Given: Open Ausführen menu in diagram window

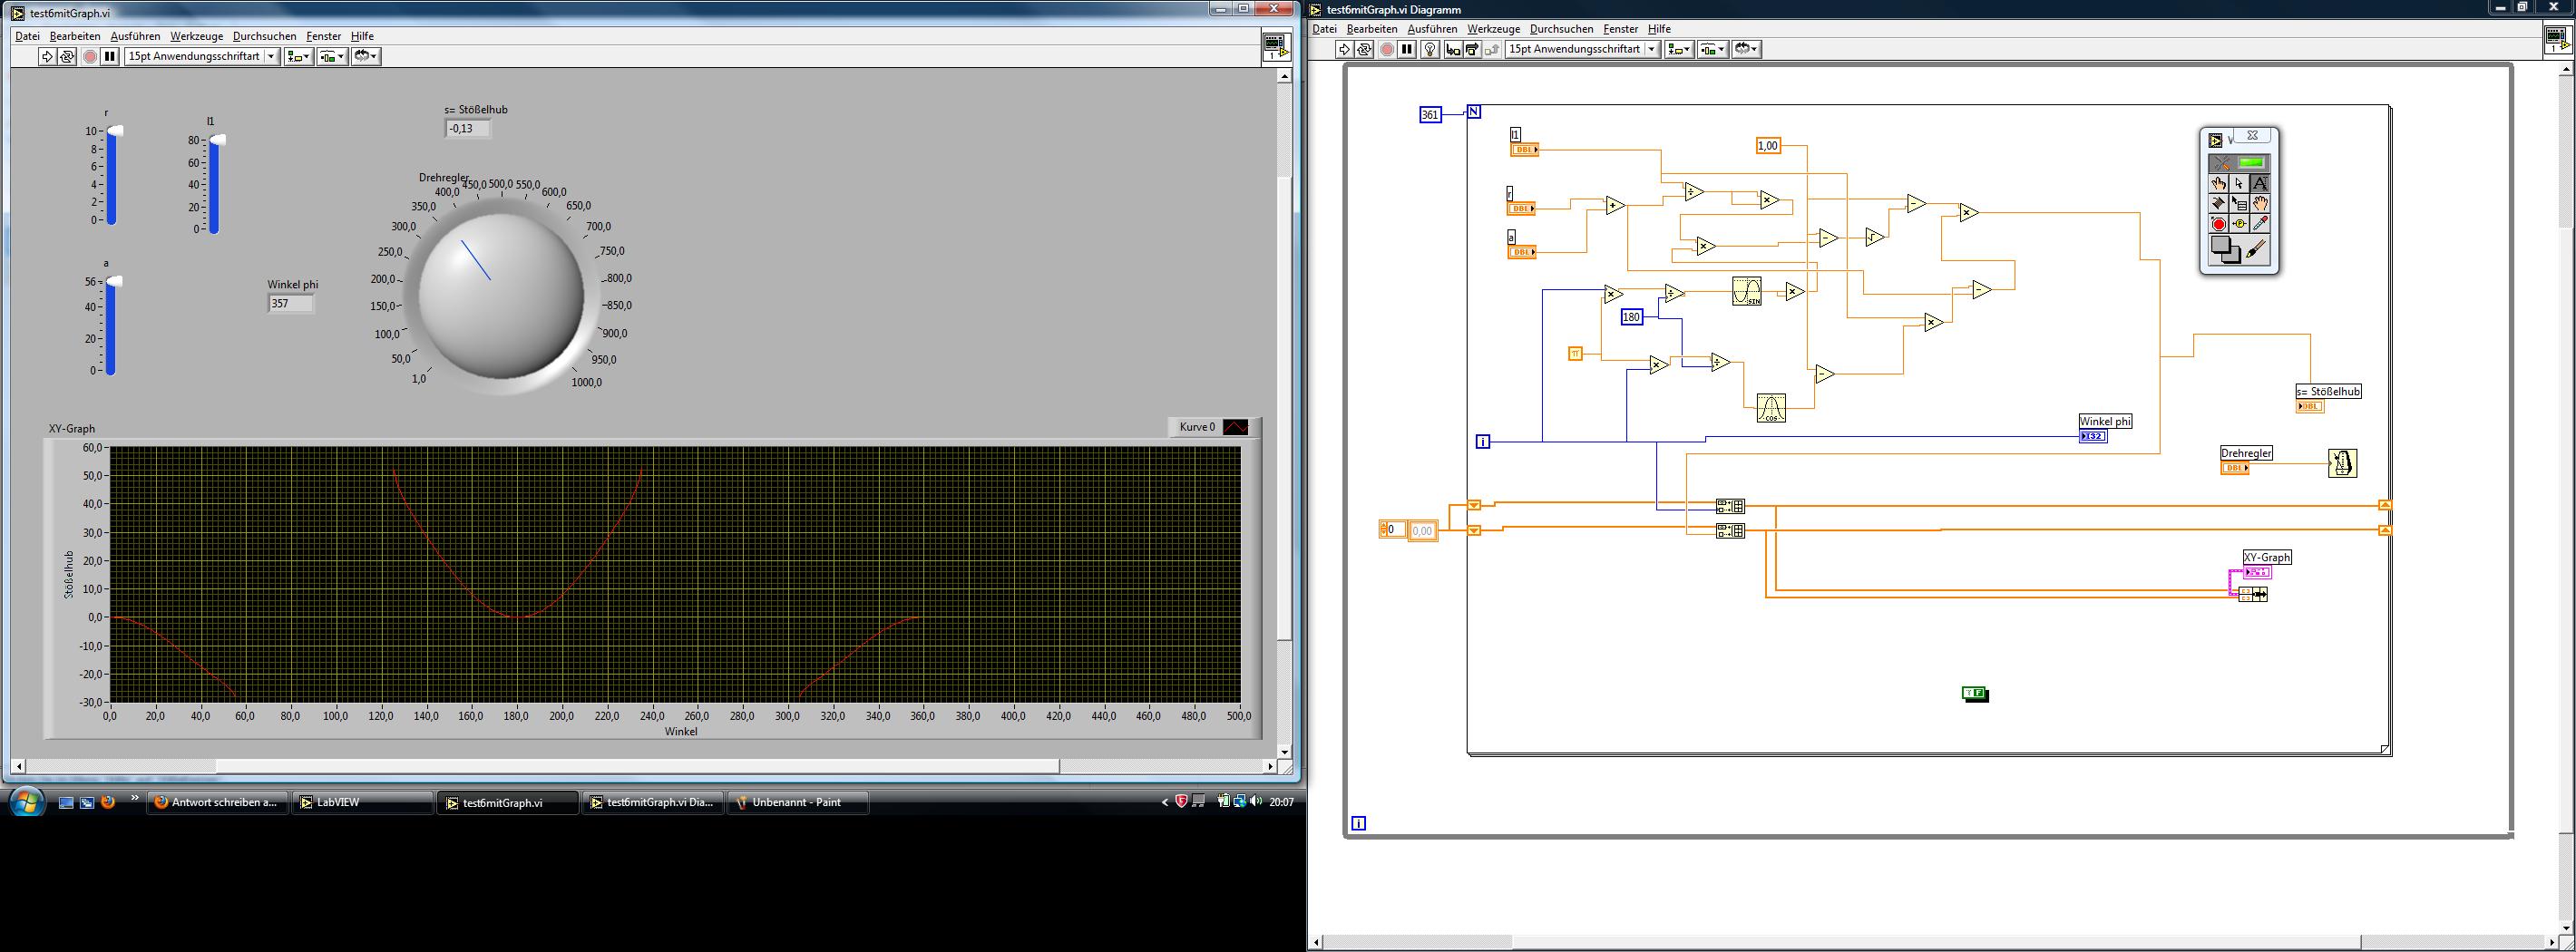Looking at the screenshot, I should 1432,29.
